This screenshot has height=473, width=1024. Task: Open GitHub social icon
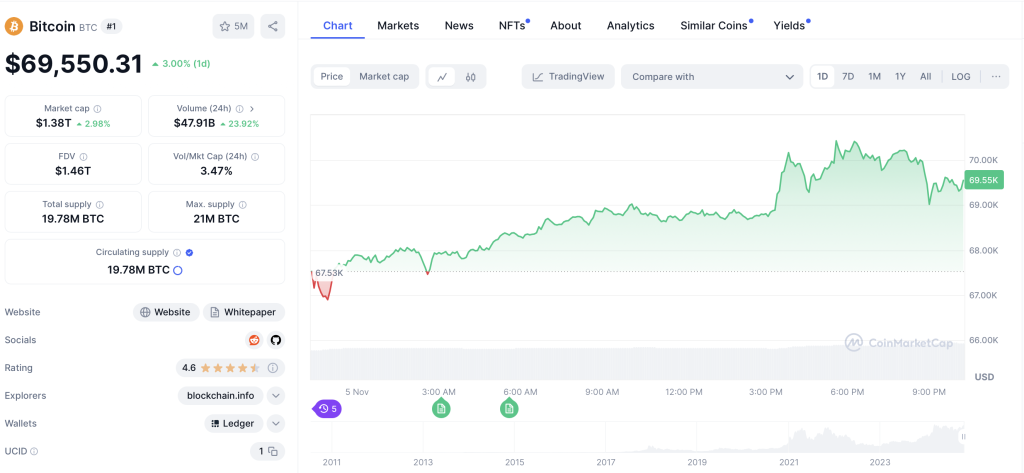click(276, 340)
